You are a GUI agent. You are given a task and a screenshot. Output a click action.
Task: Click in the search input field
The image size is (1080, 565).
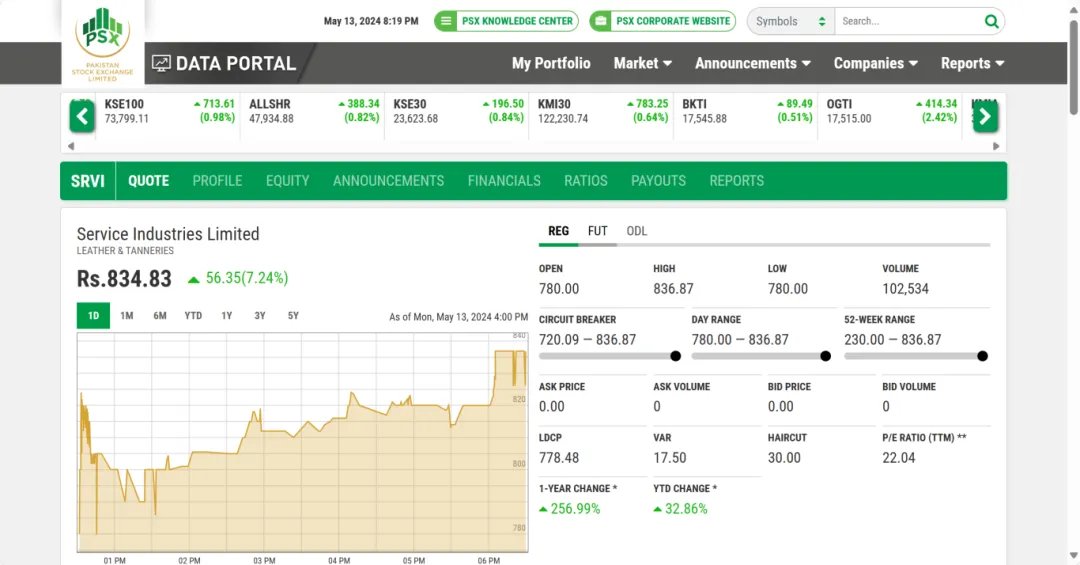pos(908,21)
